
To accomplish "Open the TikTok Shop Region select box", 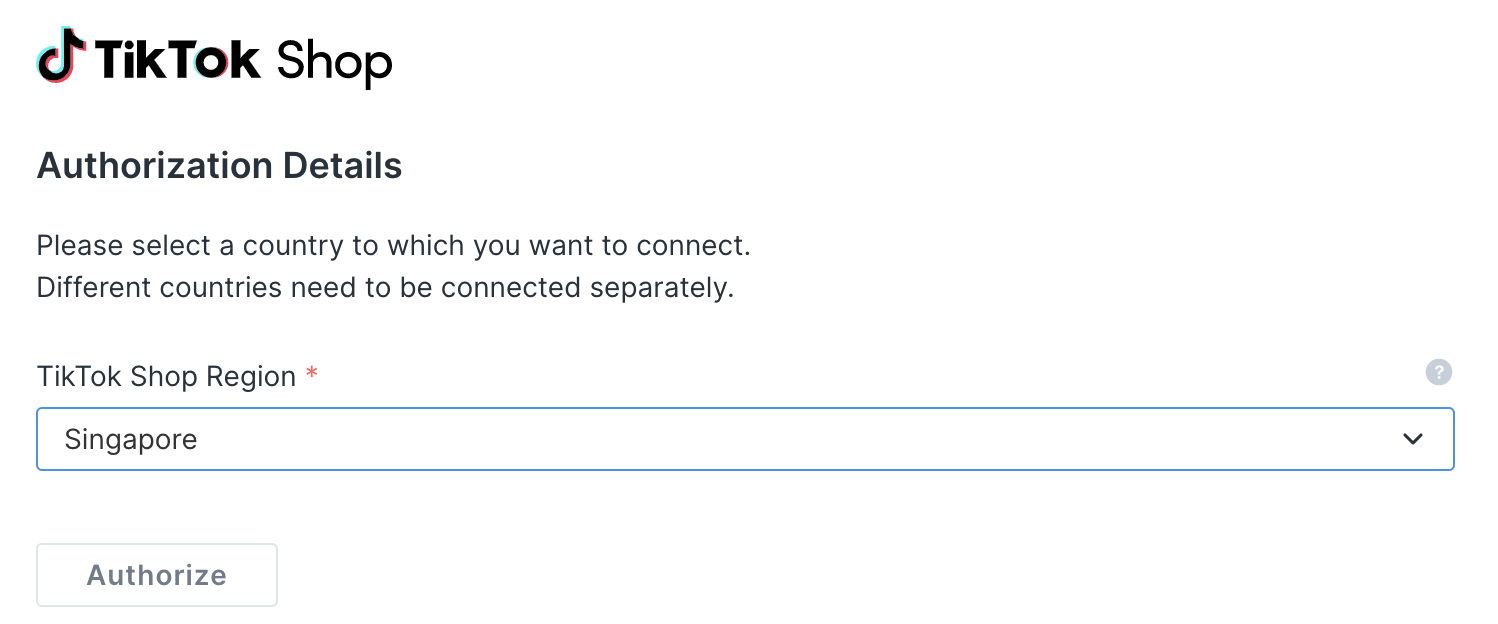I will click(x=744, y=439).
